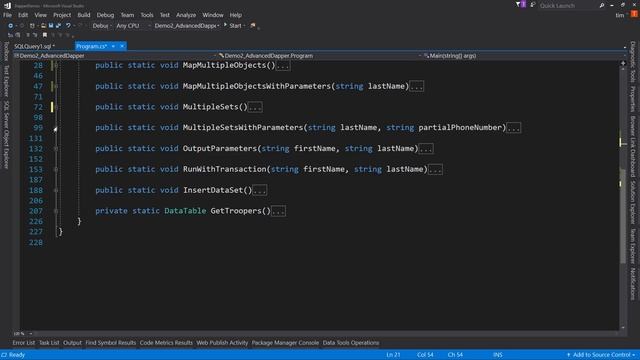640x360 pixels.
Task: Open the Help menu
Action: (236, 15)
